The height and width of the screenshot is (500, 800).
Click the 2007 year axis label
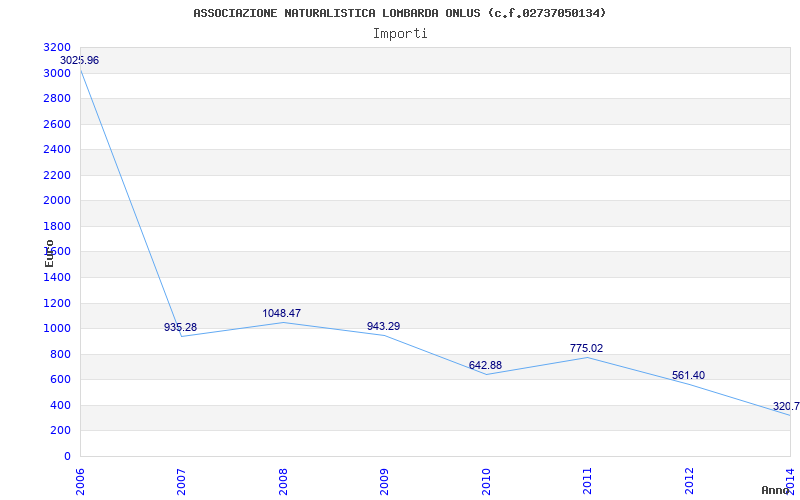coord(182,481)
